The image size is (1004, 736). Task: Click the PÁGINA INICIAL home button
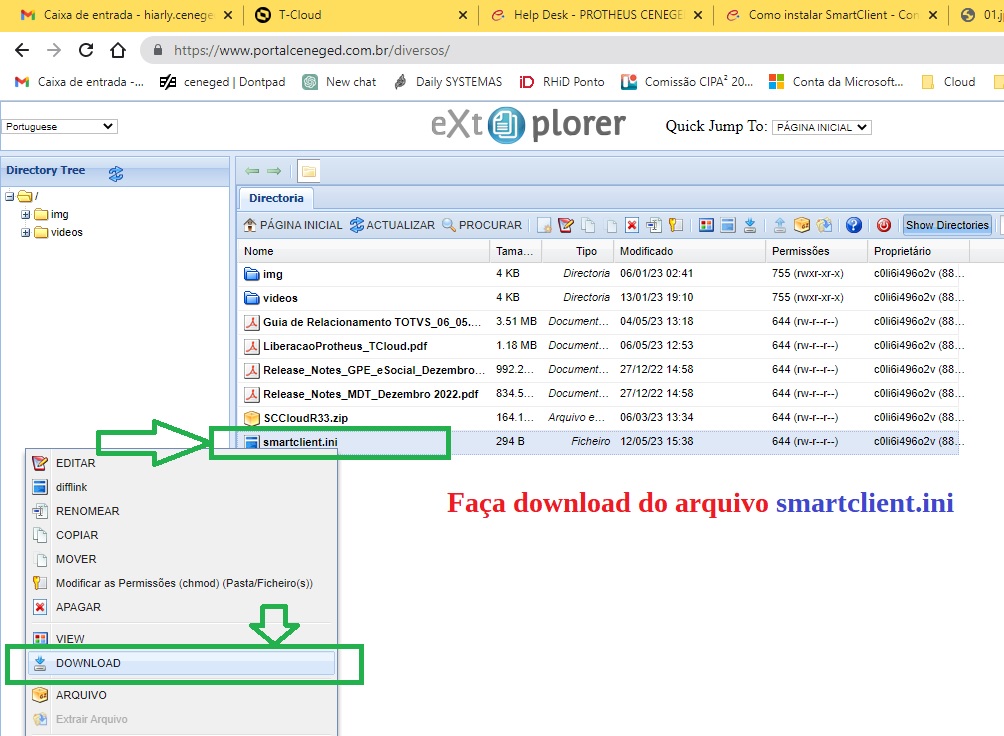pos(293,225)
